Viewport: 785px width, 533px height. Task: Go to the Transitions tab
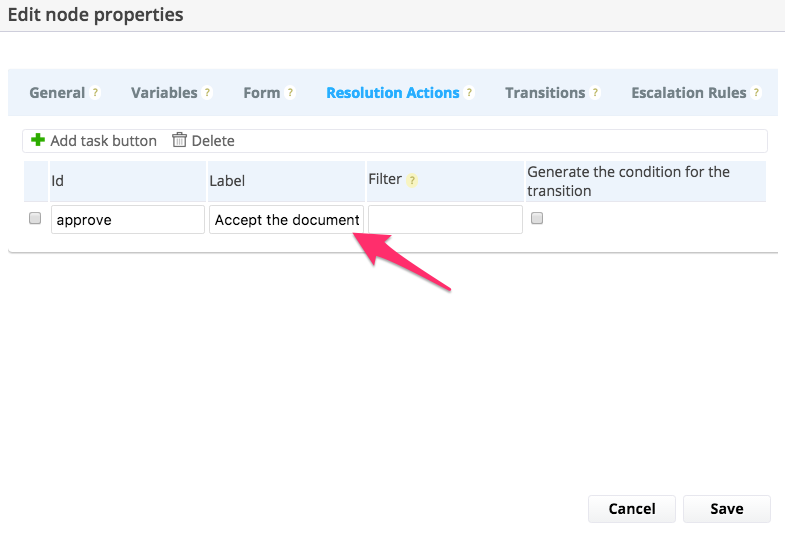coord(545,93)
